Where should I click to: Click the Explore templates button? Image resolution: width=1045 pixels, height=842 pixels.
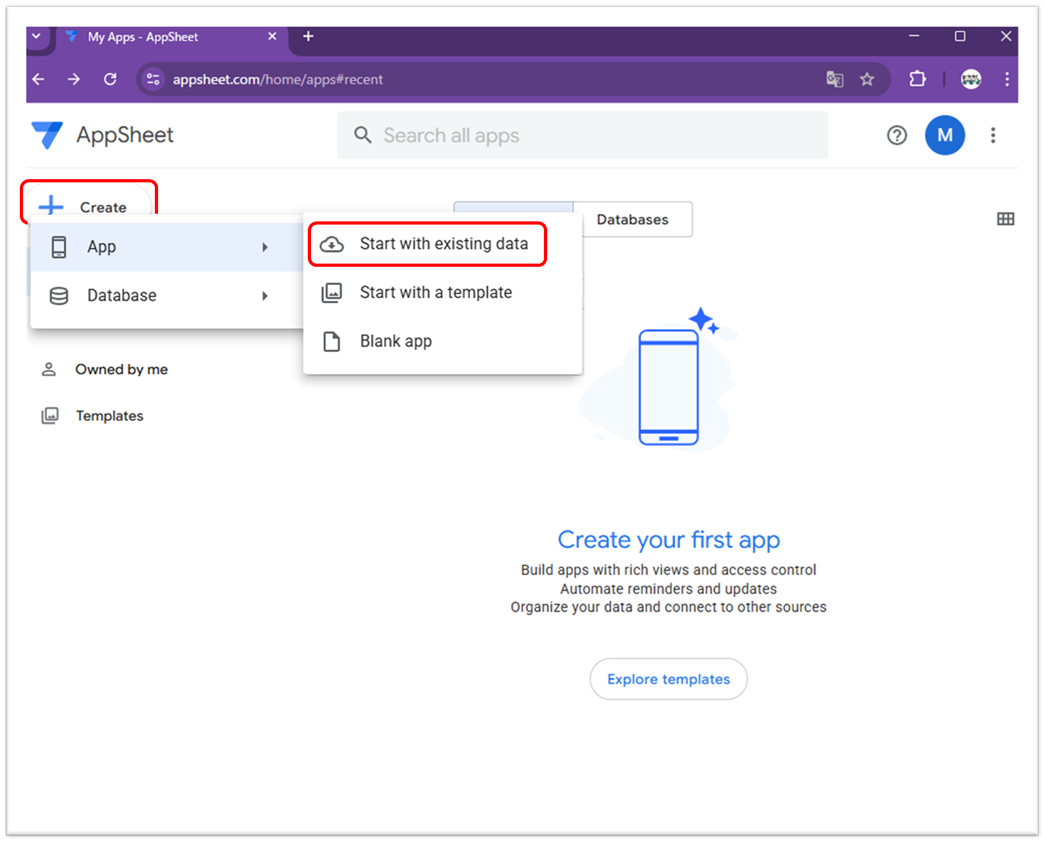coord(668,679)
